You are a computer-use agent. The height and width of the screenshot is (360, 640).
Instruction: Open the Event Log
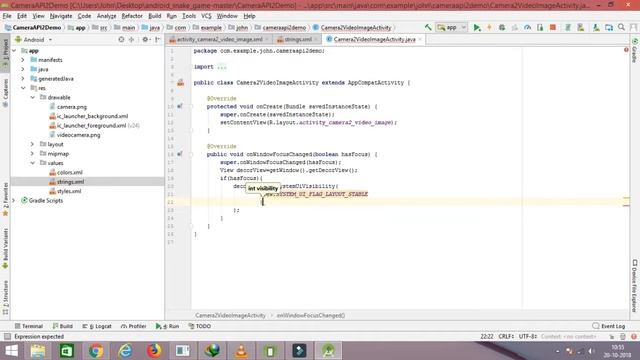[x=609, y=326]
